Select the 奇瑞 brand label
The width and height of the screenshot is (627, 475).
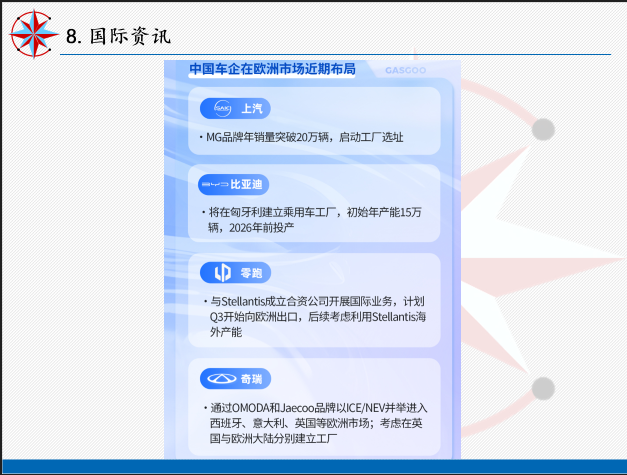click(x=253, y=378)
